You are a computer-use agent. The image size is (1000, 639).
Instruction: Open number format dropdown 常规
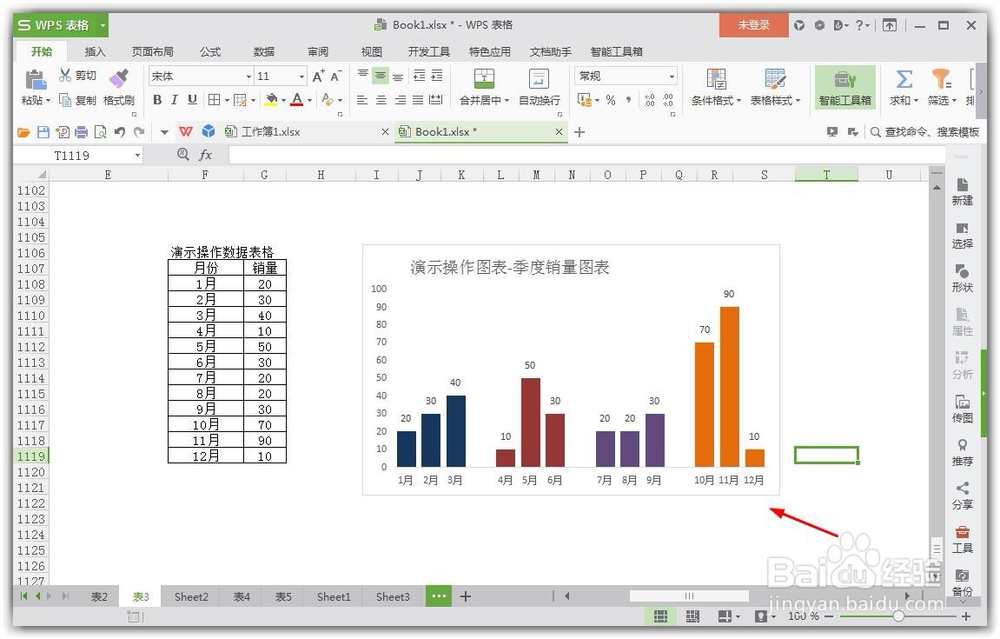pyautogui.click(x=672, y=77)
